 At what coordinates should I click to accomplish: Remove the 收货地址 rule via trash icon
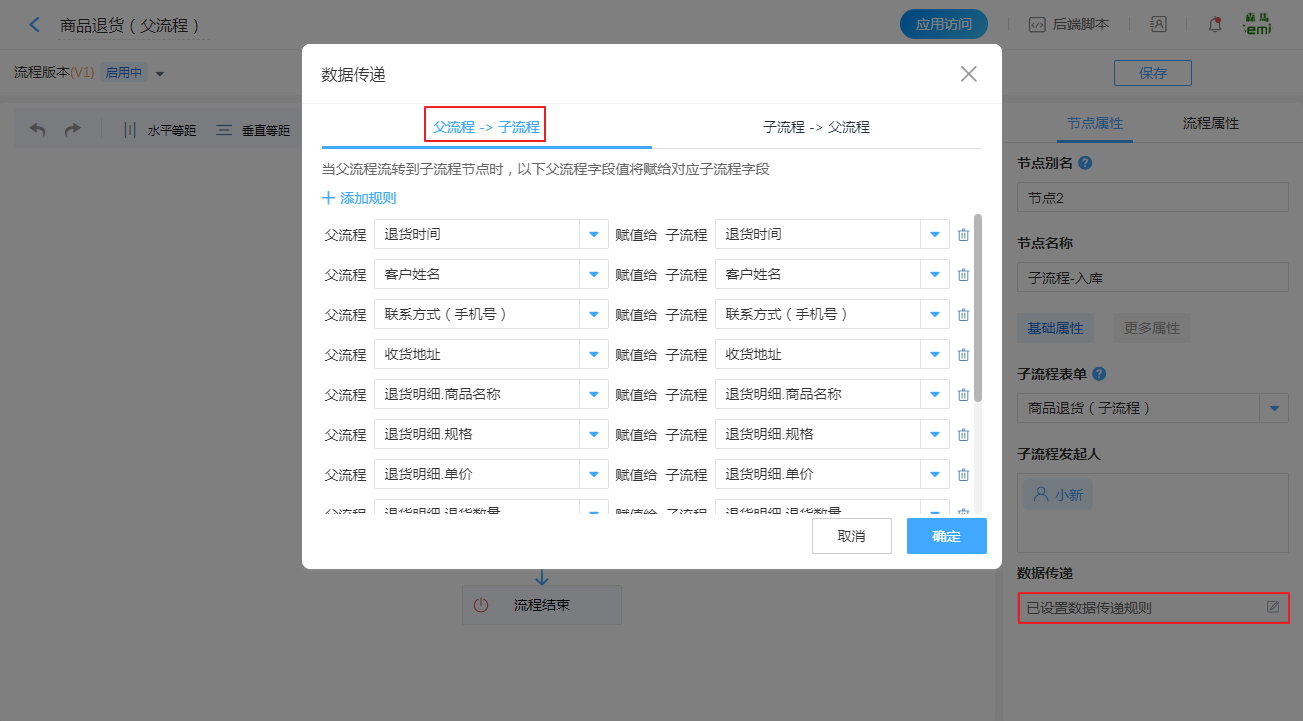pyautogui.click(x=963, y=355)
